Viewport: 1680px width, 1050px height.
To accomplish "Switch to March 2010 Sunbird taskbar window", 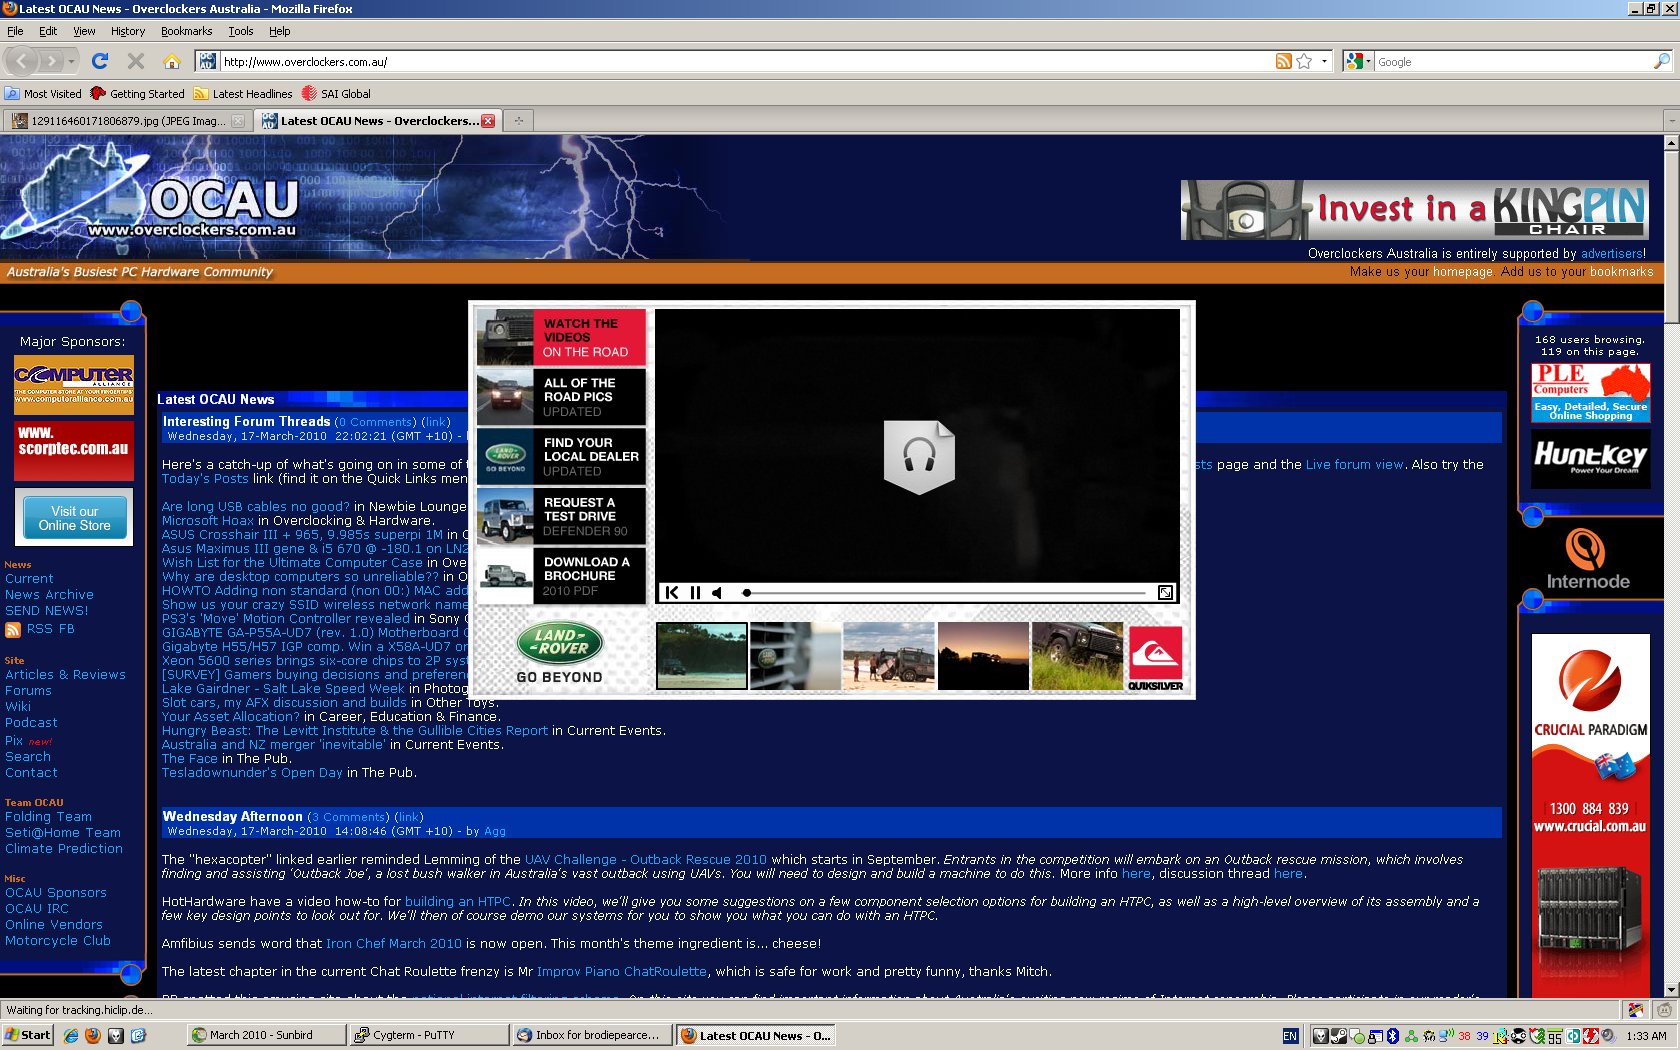I will (x=266, y=1035).
